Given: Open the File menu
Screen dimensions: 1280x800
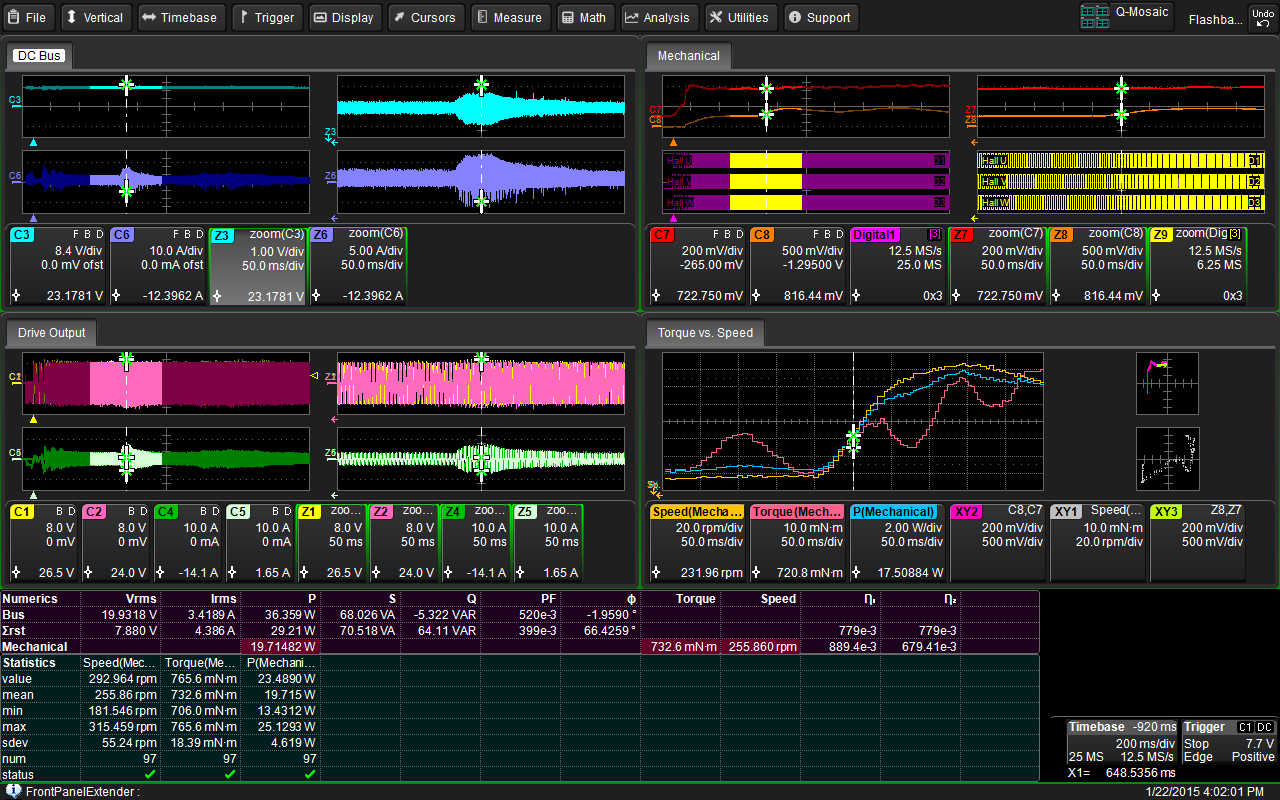Looking at the screenshot, I should pos(28,17).
